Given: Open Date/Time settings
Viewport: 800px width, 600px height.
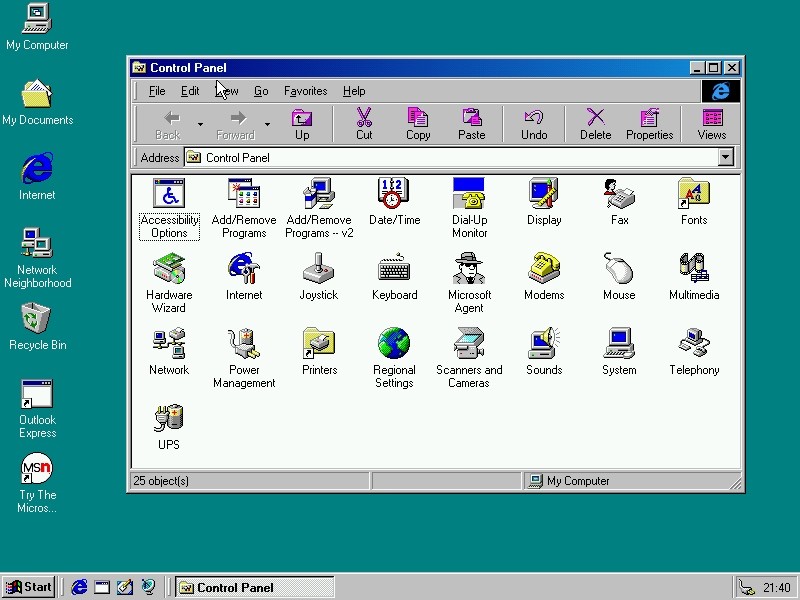Looking at the screenshot, I should pyautogui.click(x=394, y=193).
